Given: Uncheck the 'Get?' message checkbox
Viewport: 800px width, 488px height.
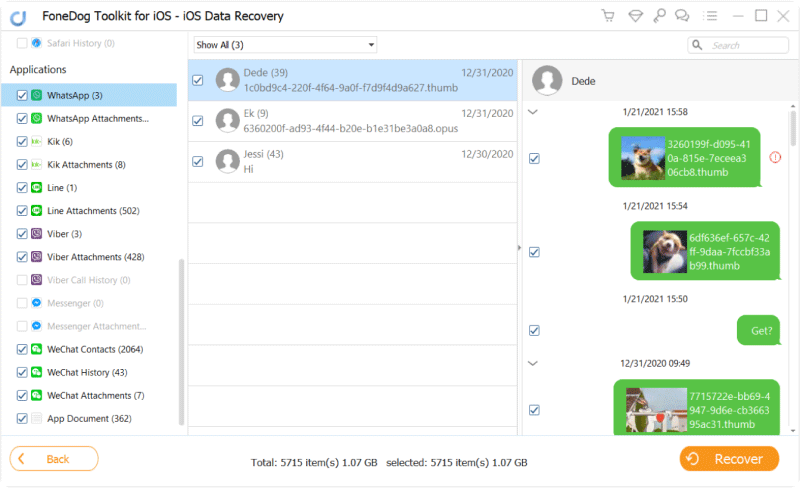Looking at the screenshot, I should [534, 330].
